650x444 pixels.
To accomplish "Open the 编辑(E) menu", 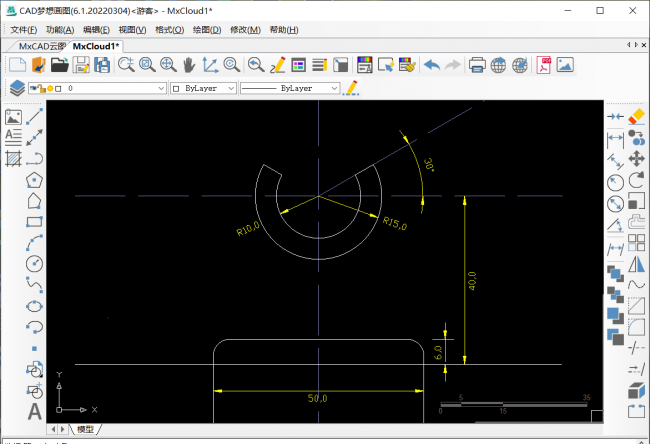I will tap(96, 30).
